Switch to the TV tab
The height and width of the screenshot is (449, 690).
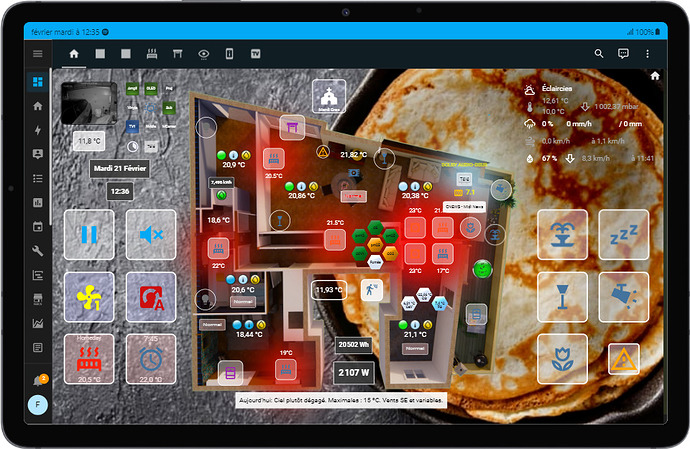[256, 53]
